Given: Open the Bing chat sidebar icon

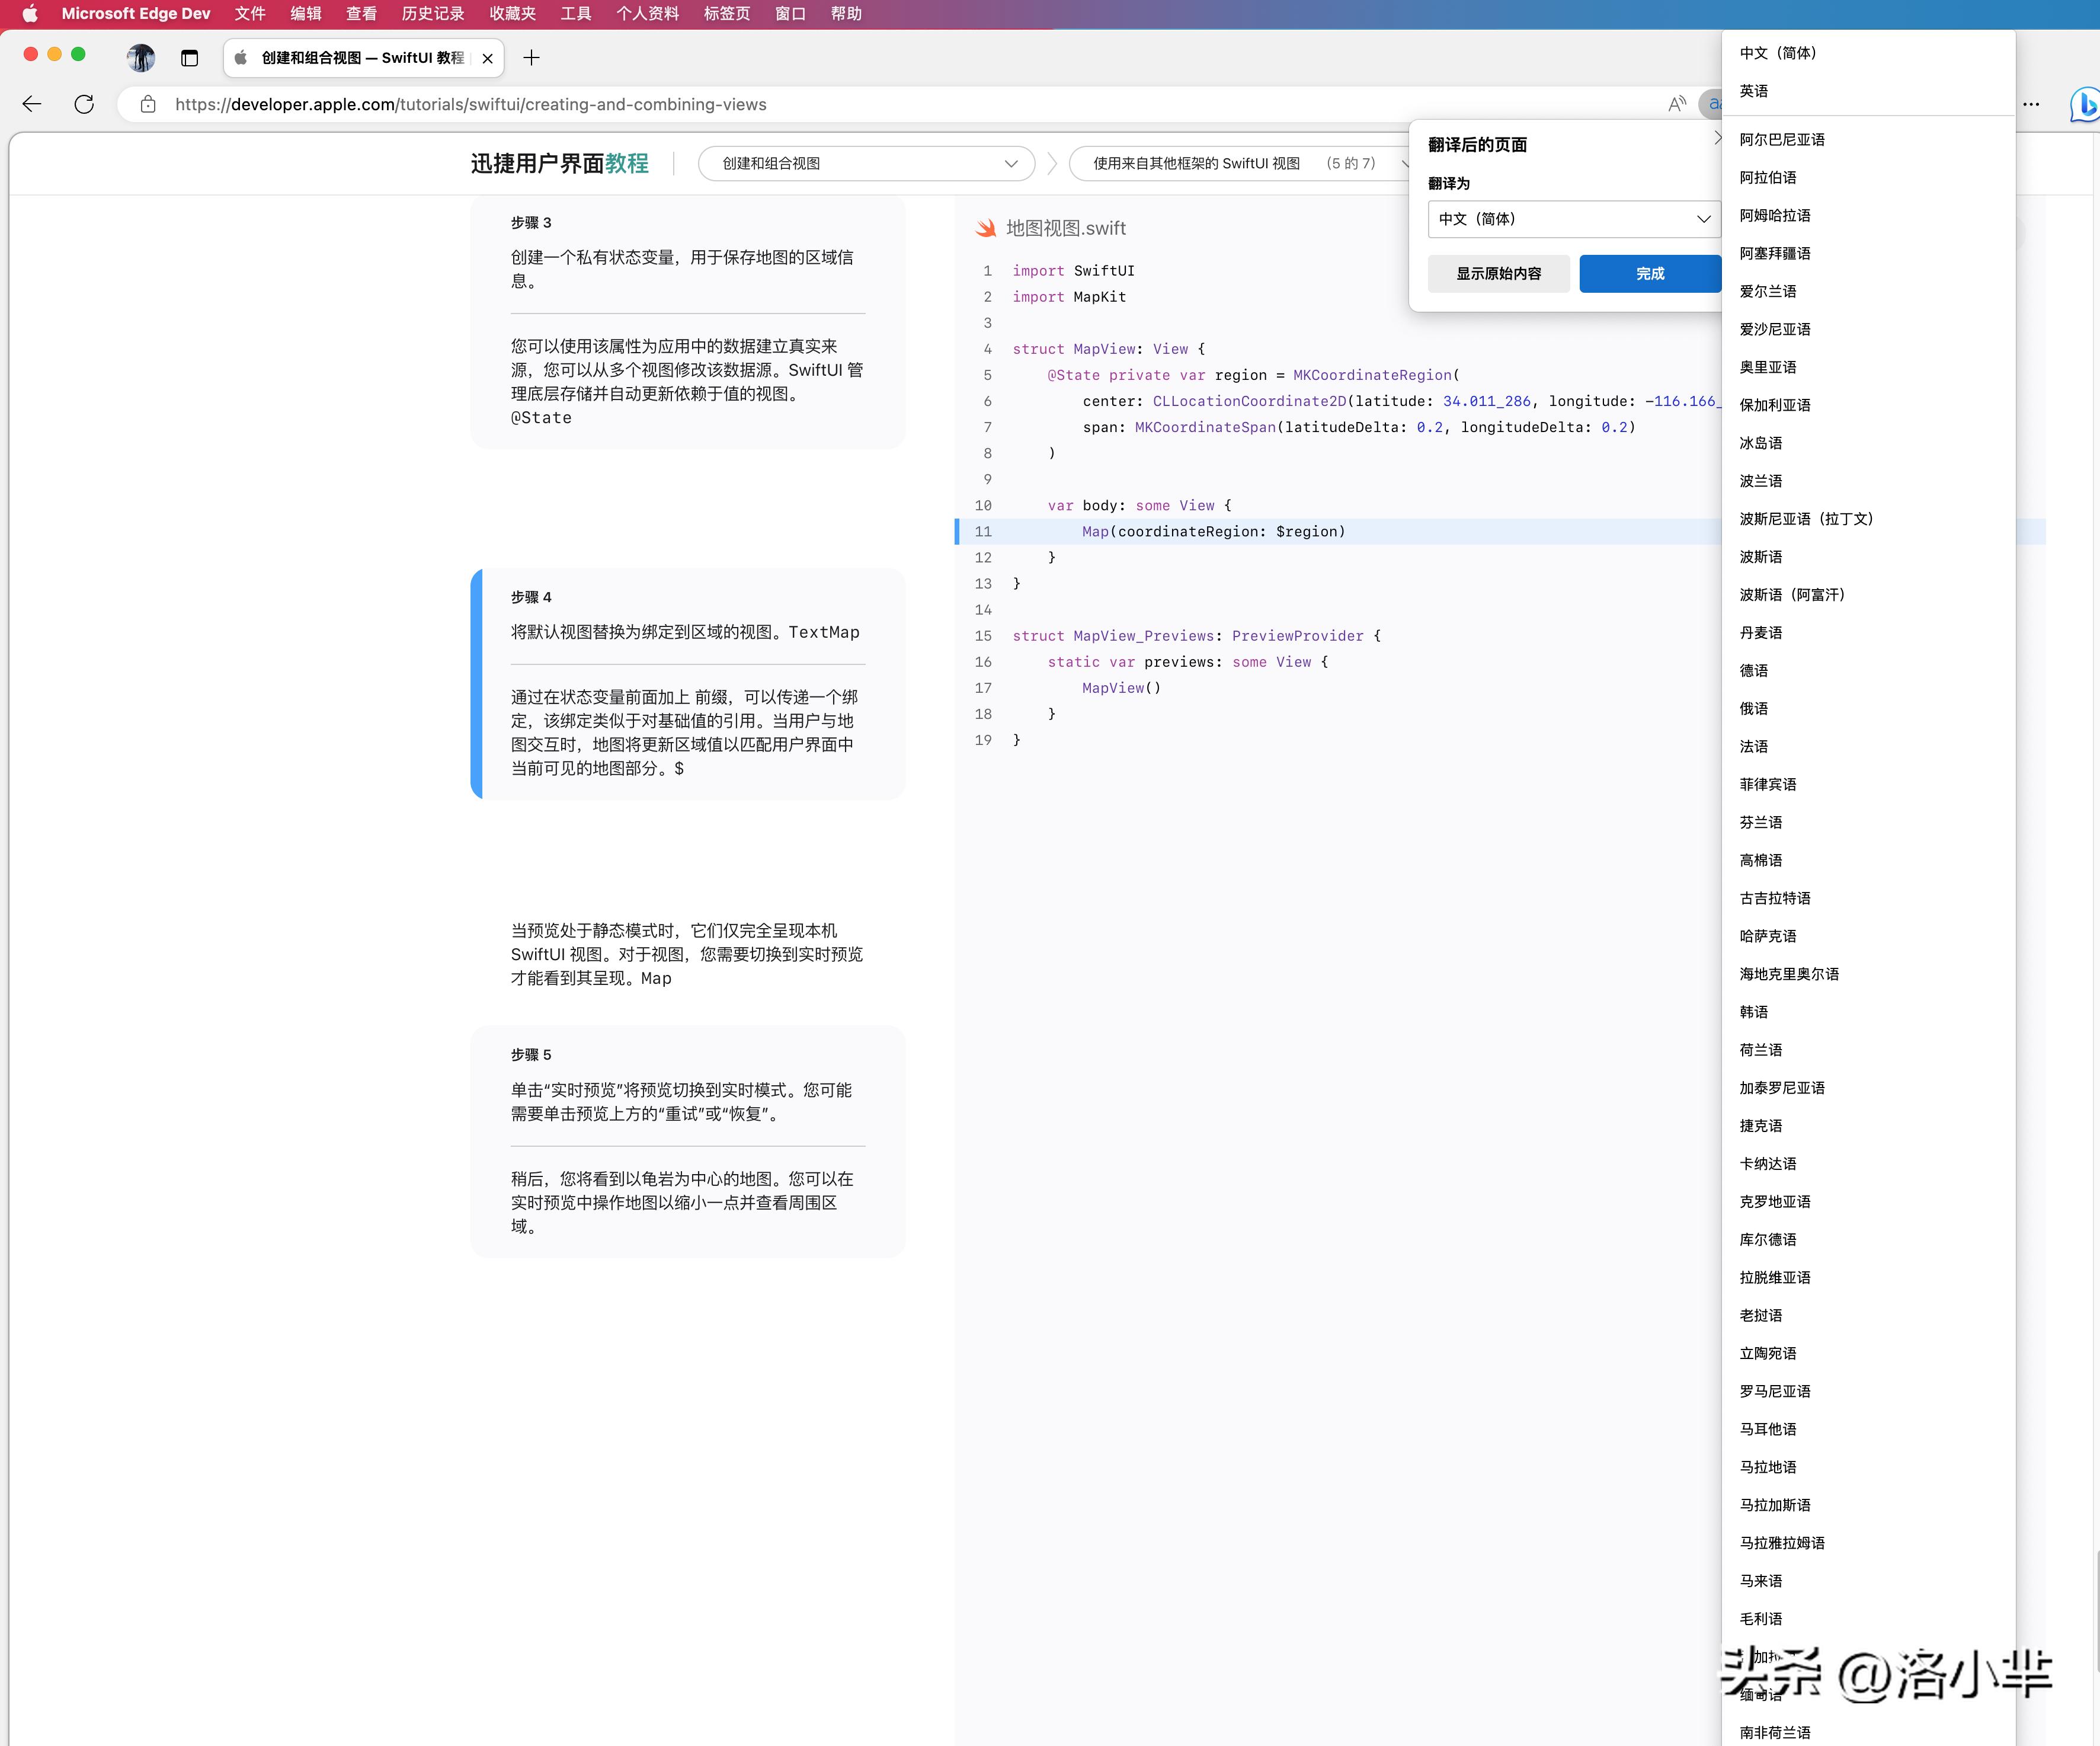Looking at the screenshot, I should click(2084, 104).
